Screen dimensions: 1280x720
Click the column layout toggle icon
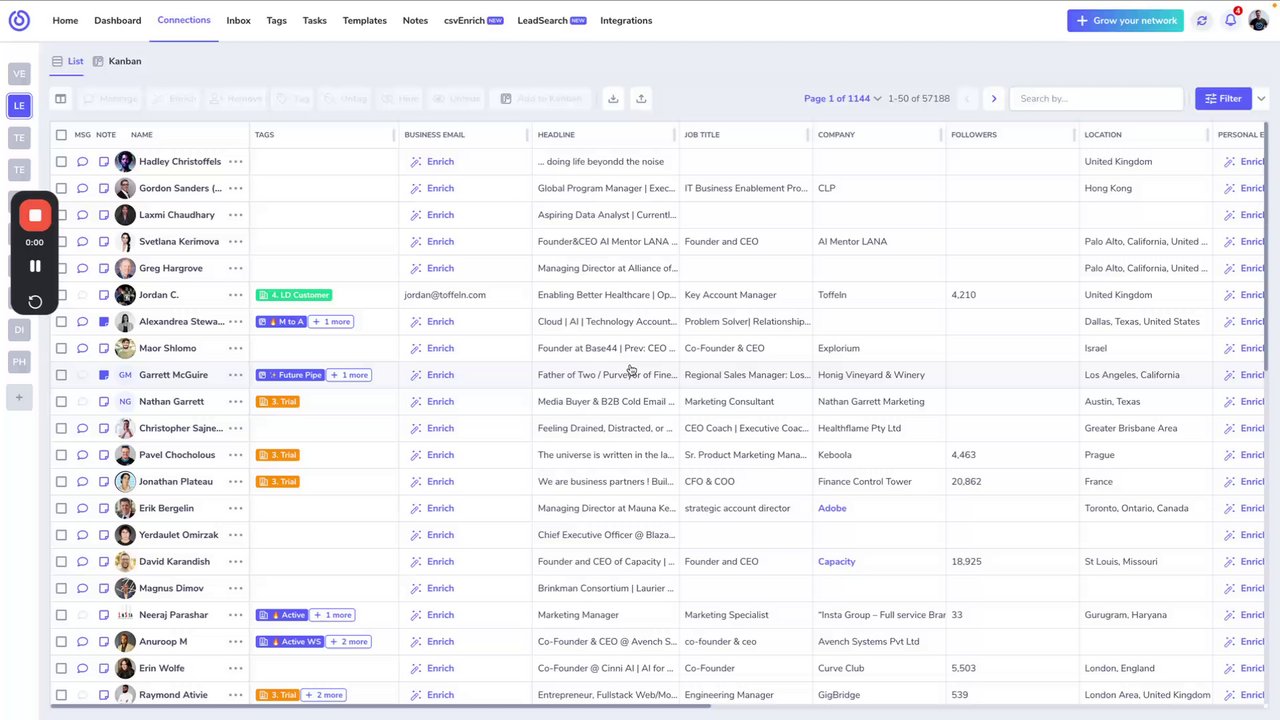click(61, 98)
